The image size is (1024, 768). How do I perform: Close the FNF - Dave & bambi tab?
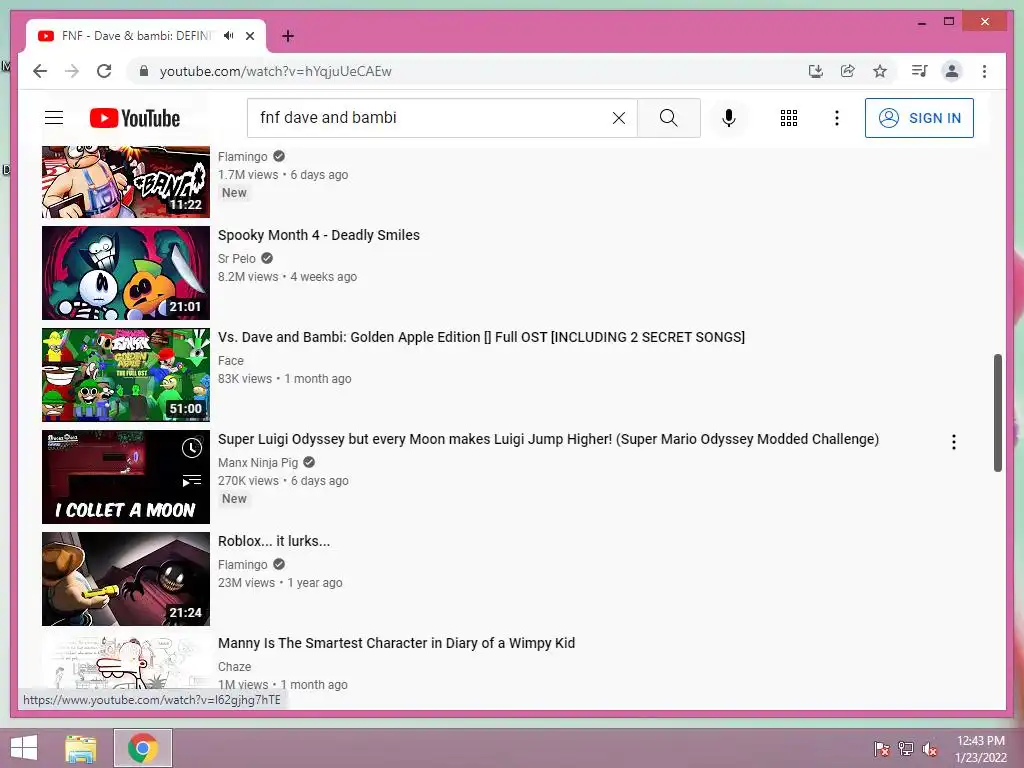tap(250, 36)
